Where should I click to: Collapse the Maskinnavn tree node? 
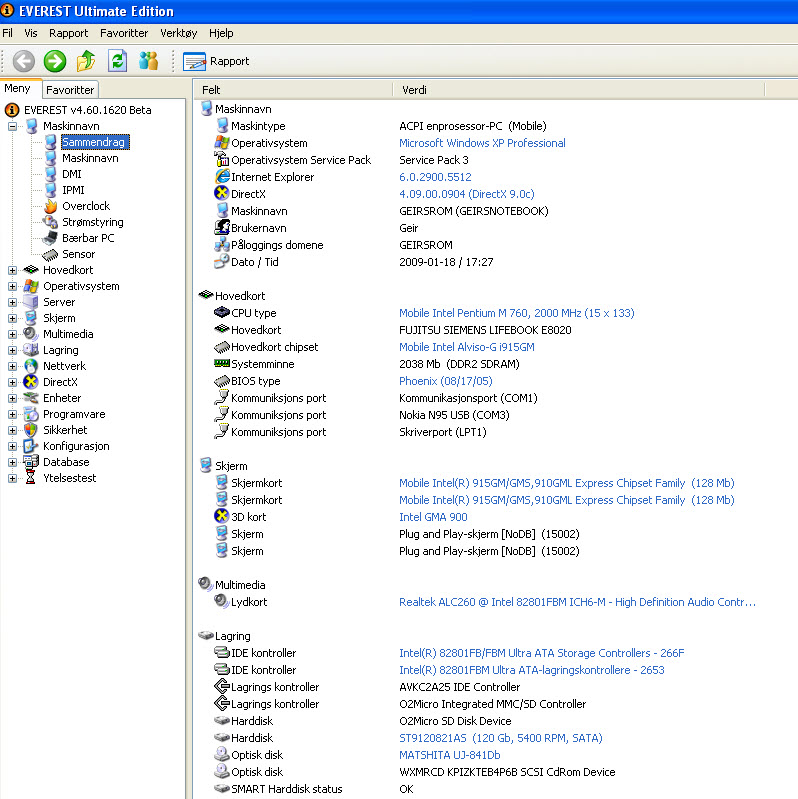point(13,126)
